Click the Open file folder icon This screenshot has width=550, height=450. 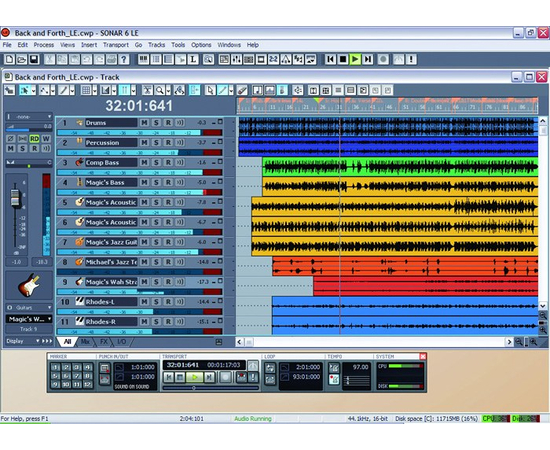[22, 59]
